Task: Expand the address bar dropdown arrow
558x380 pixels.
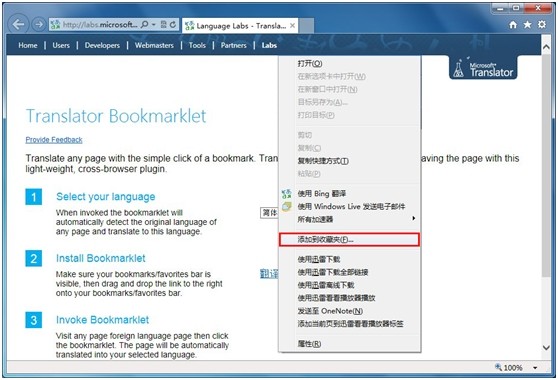Action: (154, 25)
